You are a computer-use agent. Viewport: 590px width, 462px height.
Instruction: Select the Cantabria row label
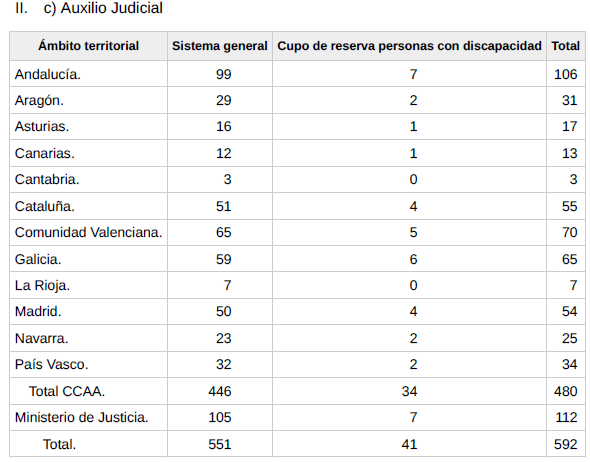(47, 179)
